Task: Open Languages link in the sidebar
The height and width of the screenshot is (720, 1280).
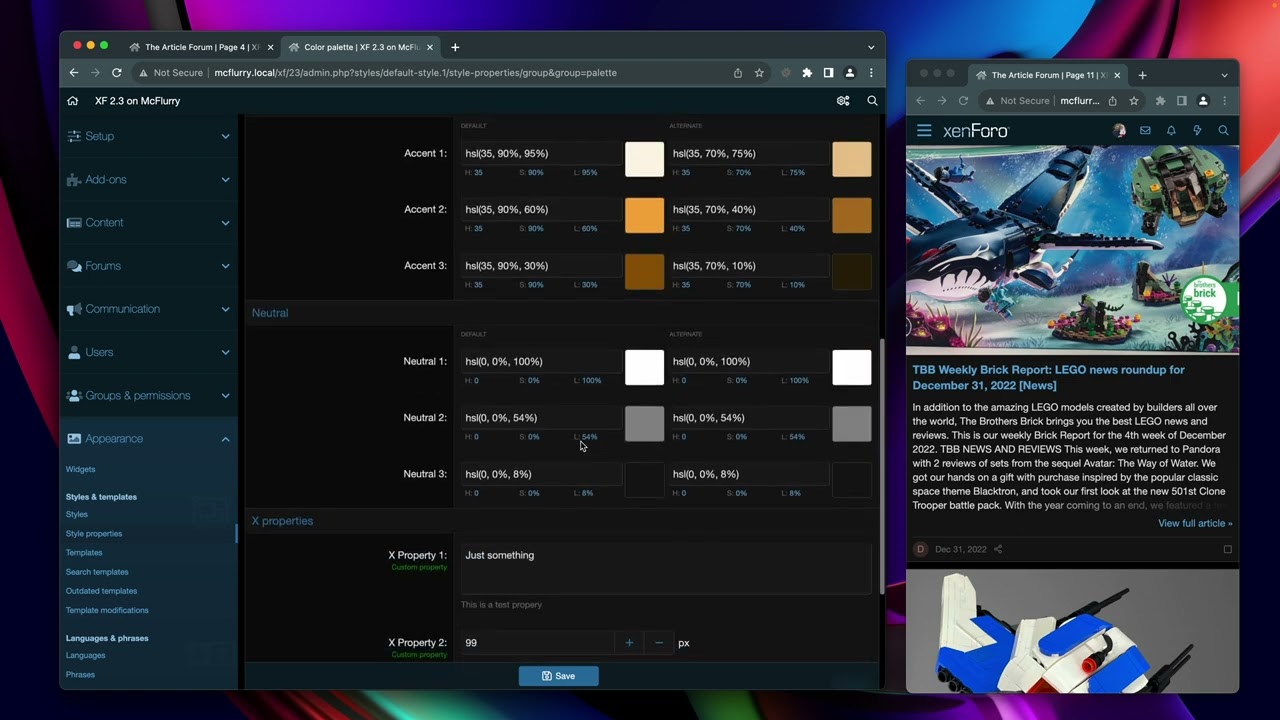Action: click(85, 655)
